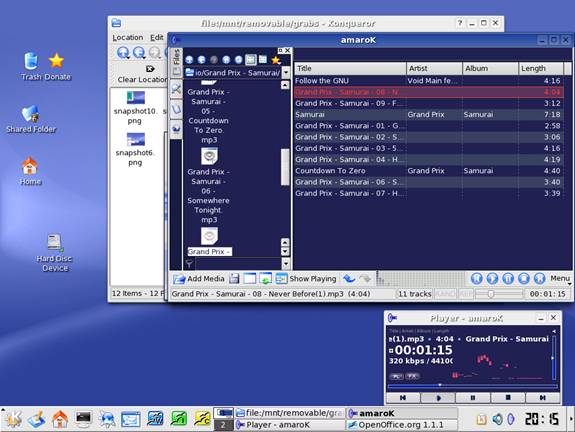Open the bottom sidebar tab below paperclip

coord(176,129)
